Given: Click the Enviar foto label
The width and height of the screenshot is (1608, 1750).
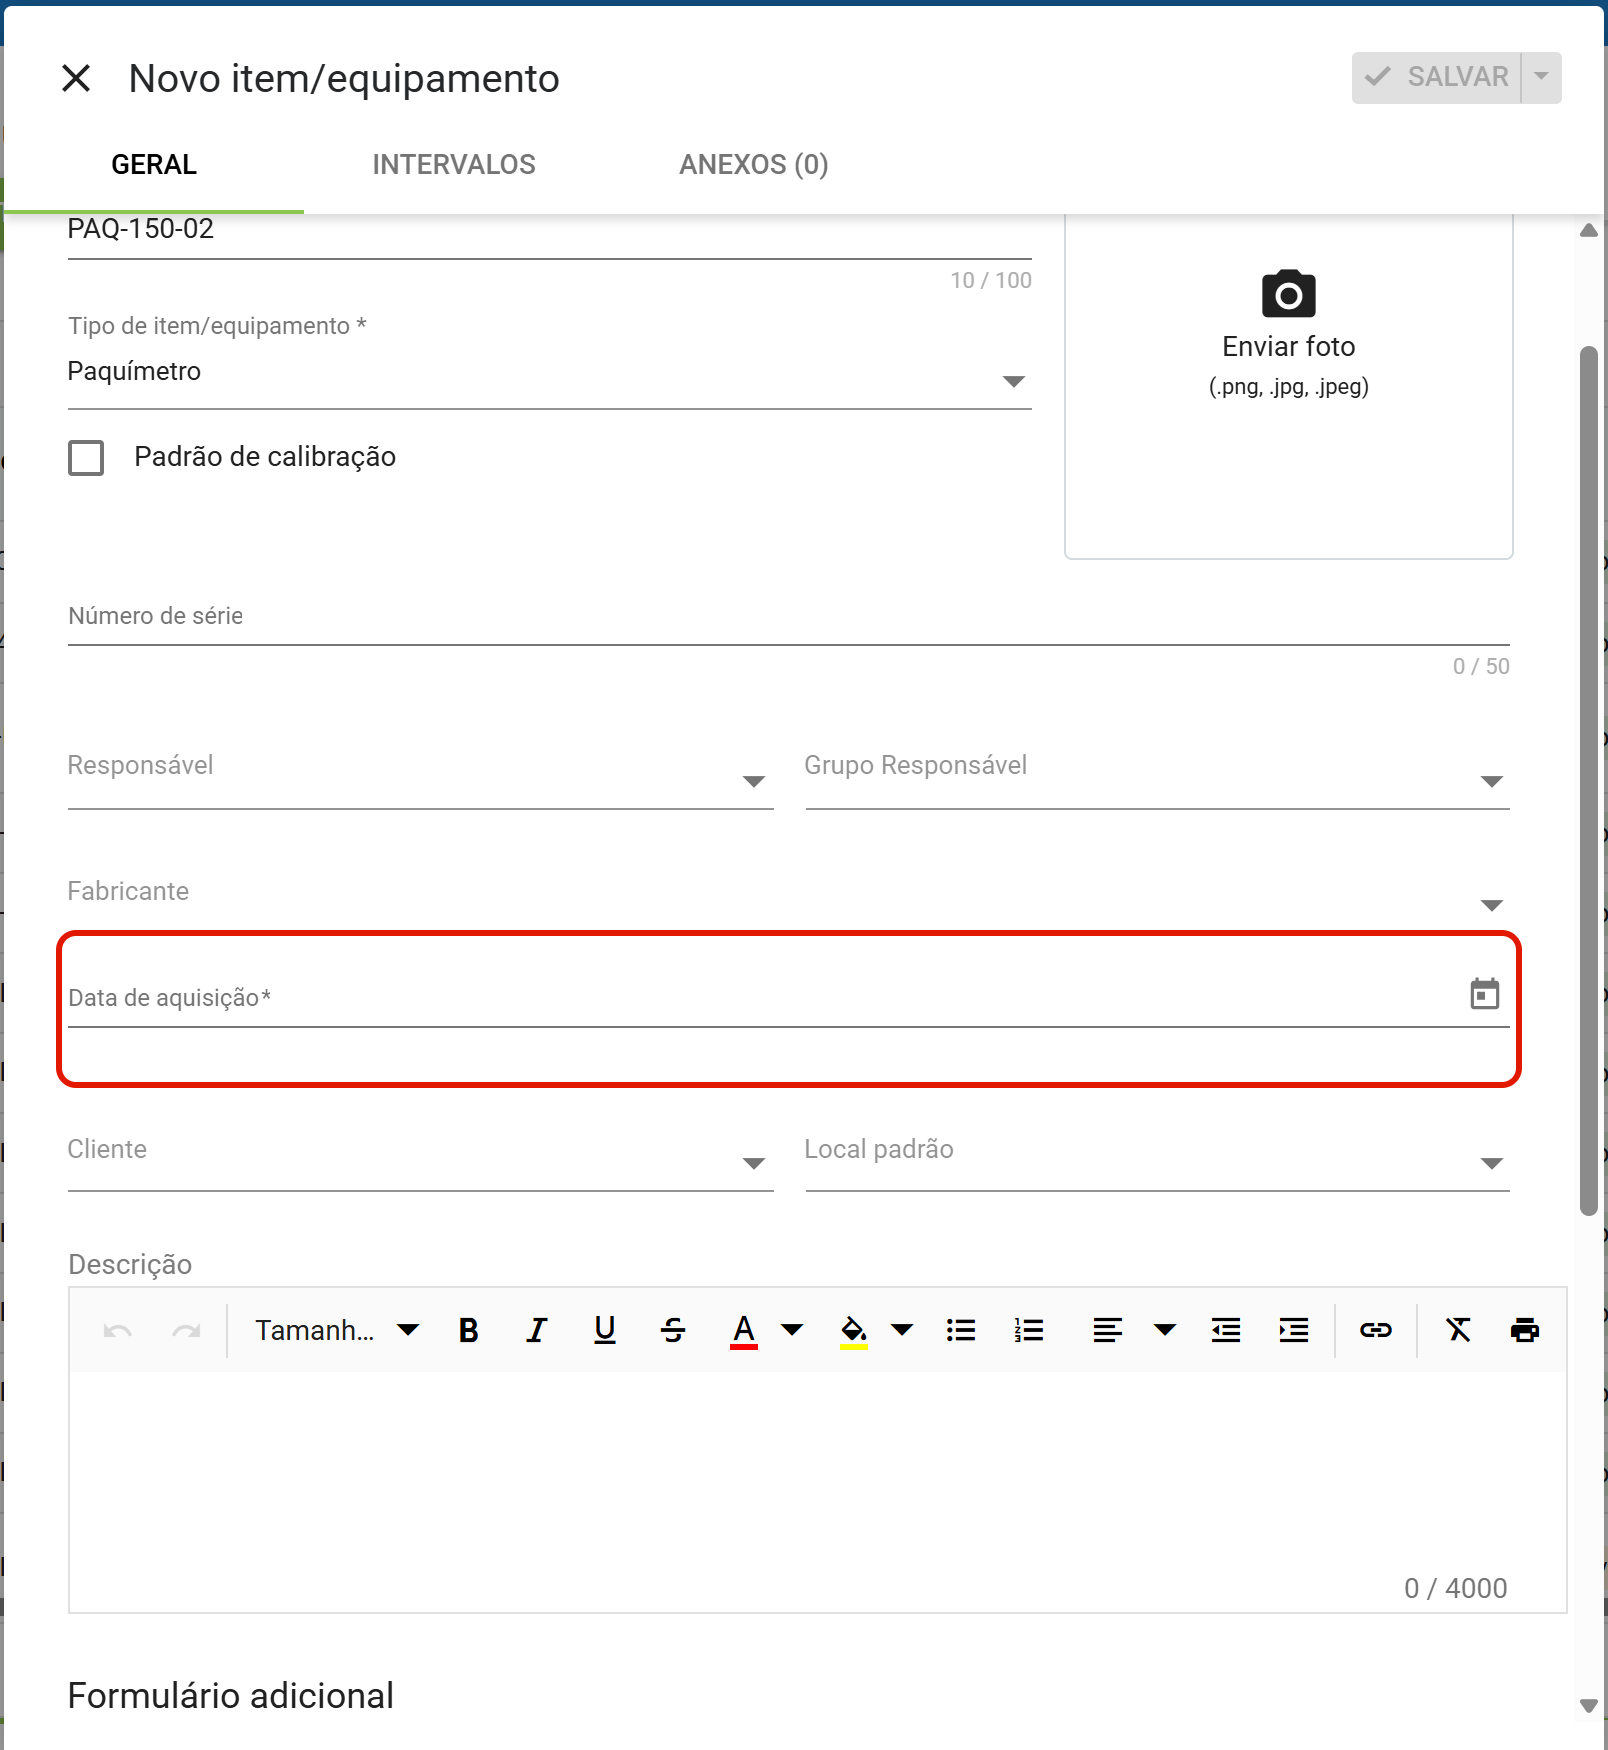Looking at the screenshot, I should click(x=1288, y=347).
